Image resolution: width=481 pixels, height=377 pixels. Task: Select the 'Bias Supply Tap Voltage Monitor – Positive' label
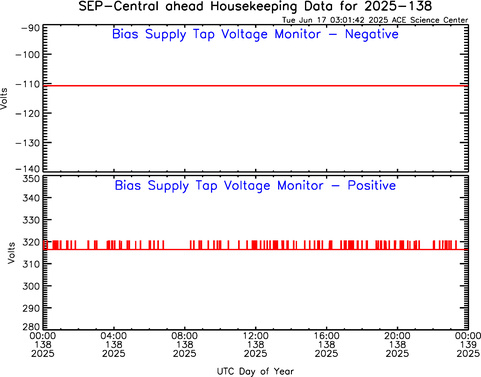point(255,186)
